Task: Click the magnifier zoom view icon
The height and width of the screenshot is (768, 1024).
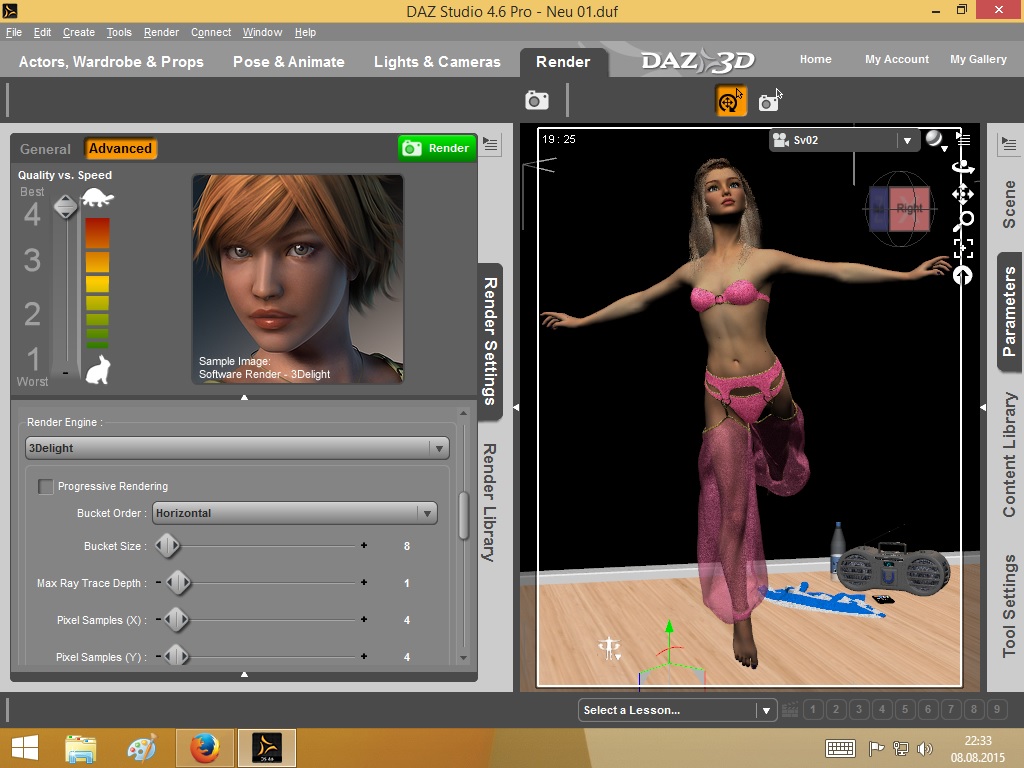Action: pos(963,220)
